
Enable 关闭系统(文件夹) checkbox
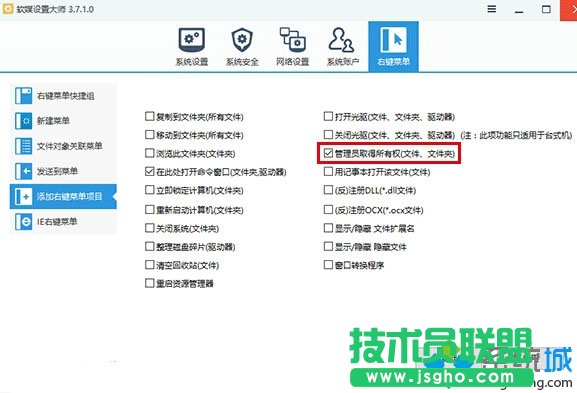click(149, 228)
